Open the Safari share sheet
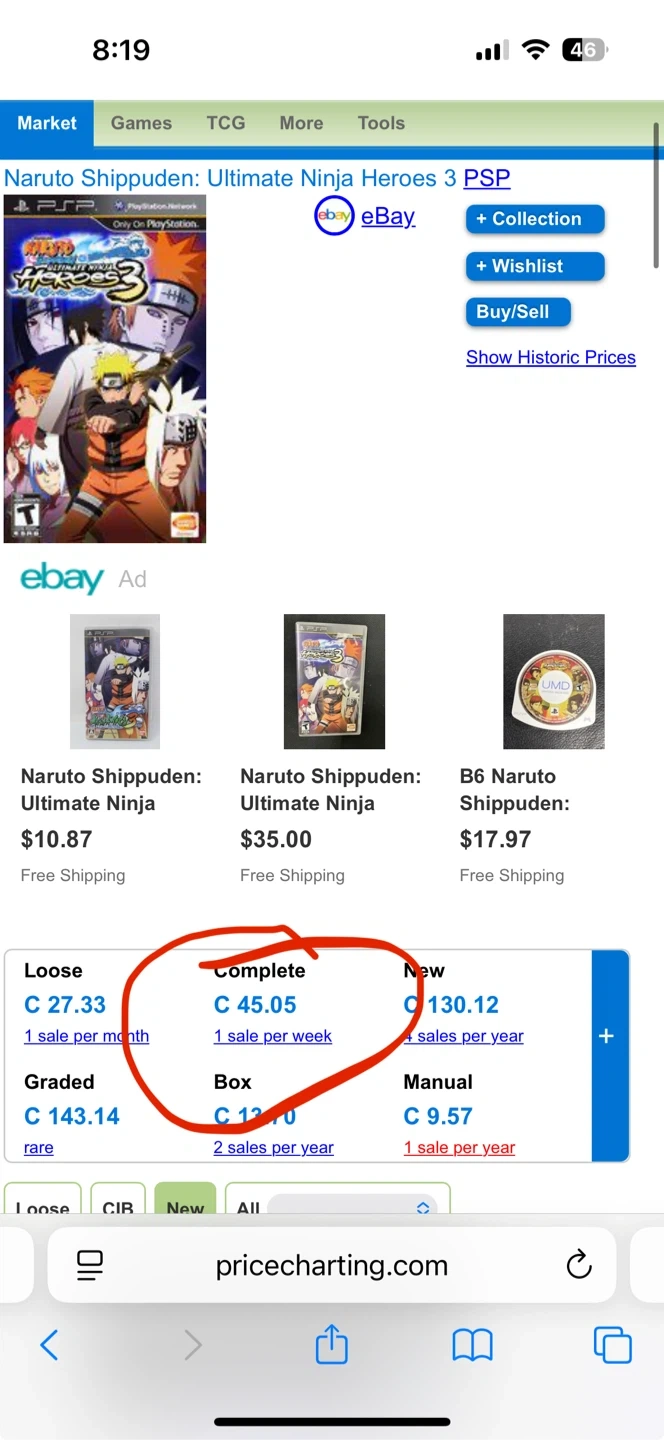Viewport: 664px width, 1440px height. [331, 1345]
